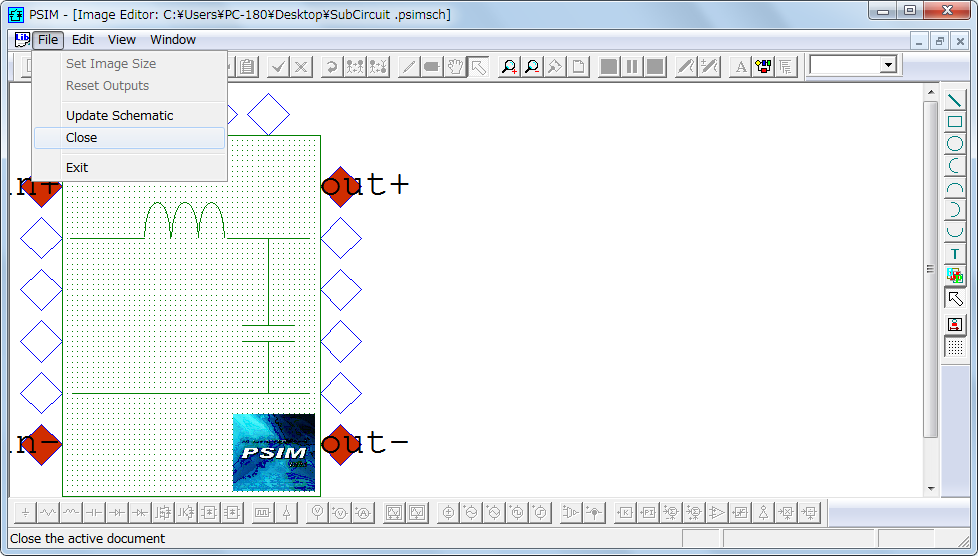Click the simulation pause icon
This screenshot has width=978, height=556.
(x=632, y=66)
